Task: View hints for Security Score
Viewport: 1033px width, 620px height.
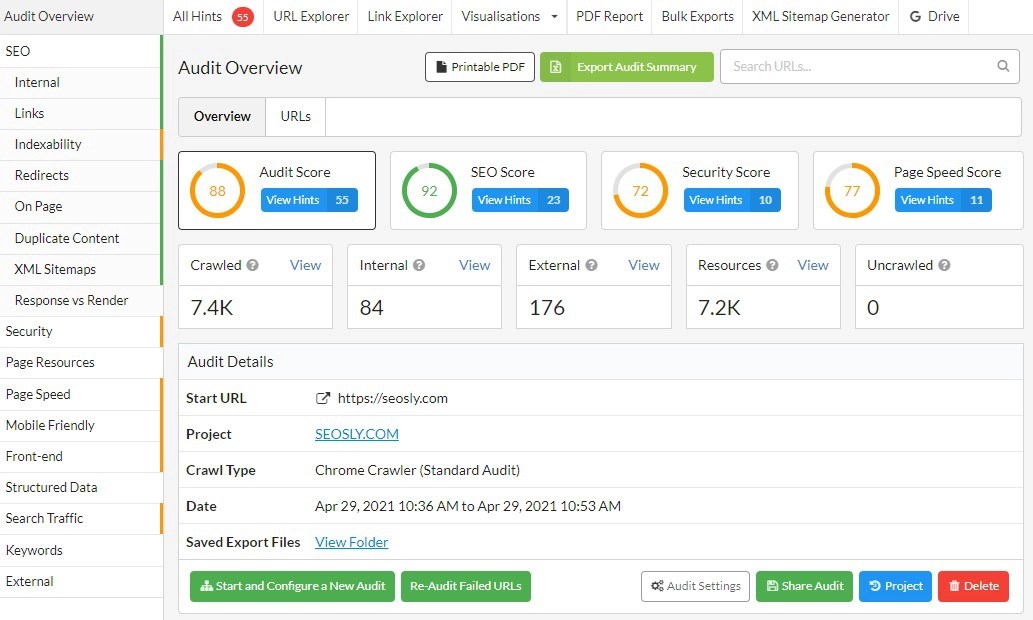Action: [732, 200]
